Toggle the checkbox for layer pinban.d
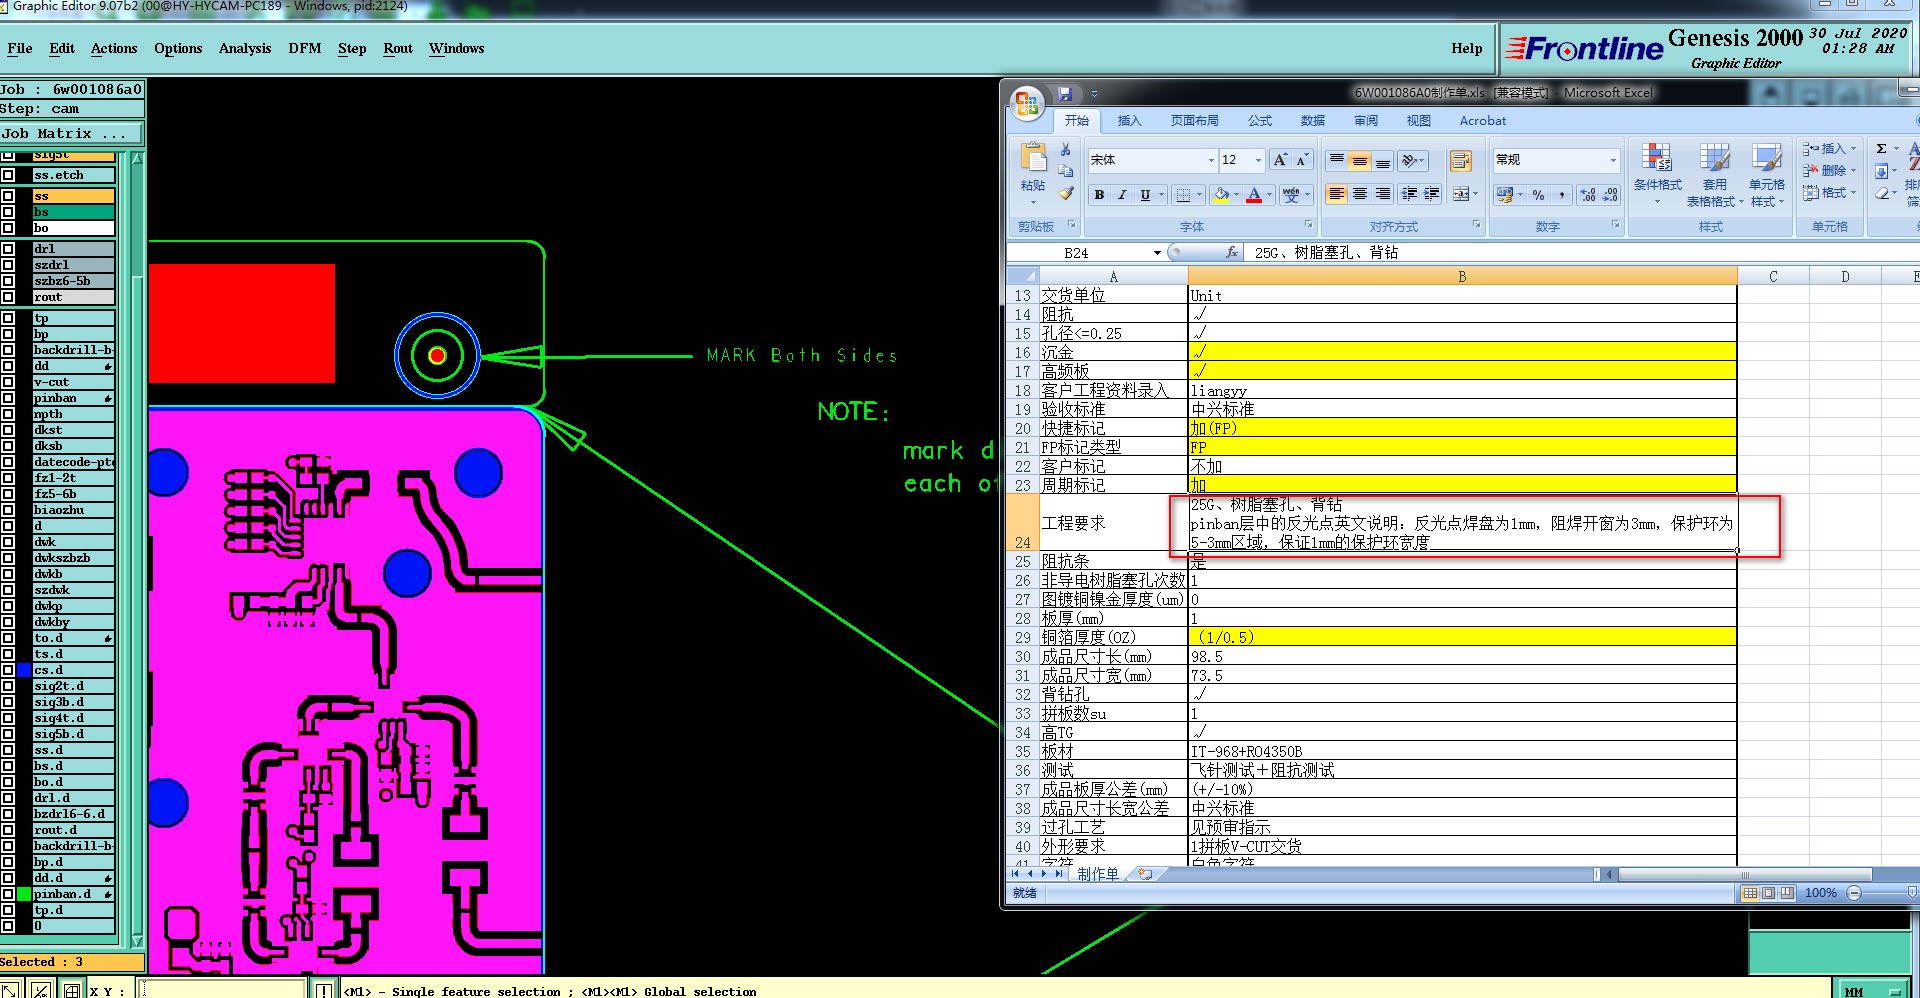1920x998 pixels. [8, 894]
